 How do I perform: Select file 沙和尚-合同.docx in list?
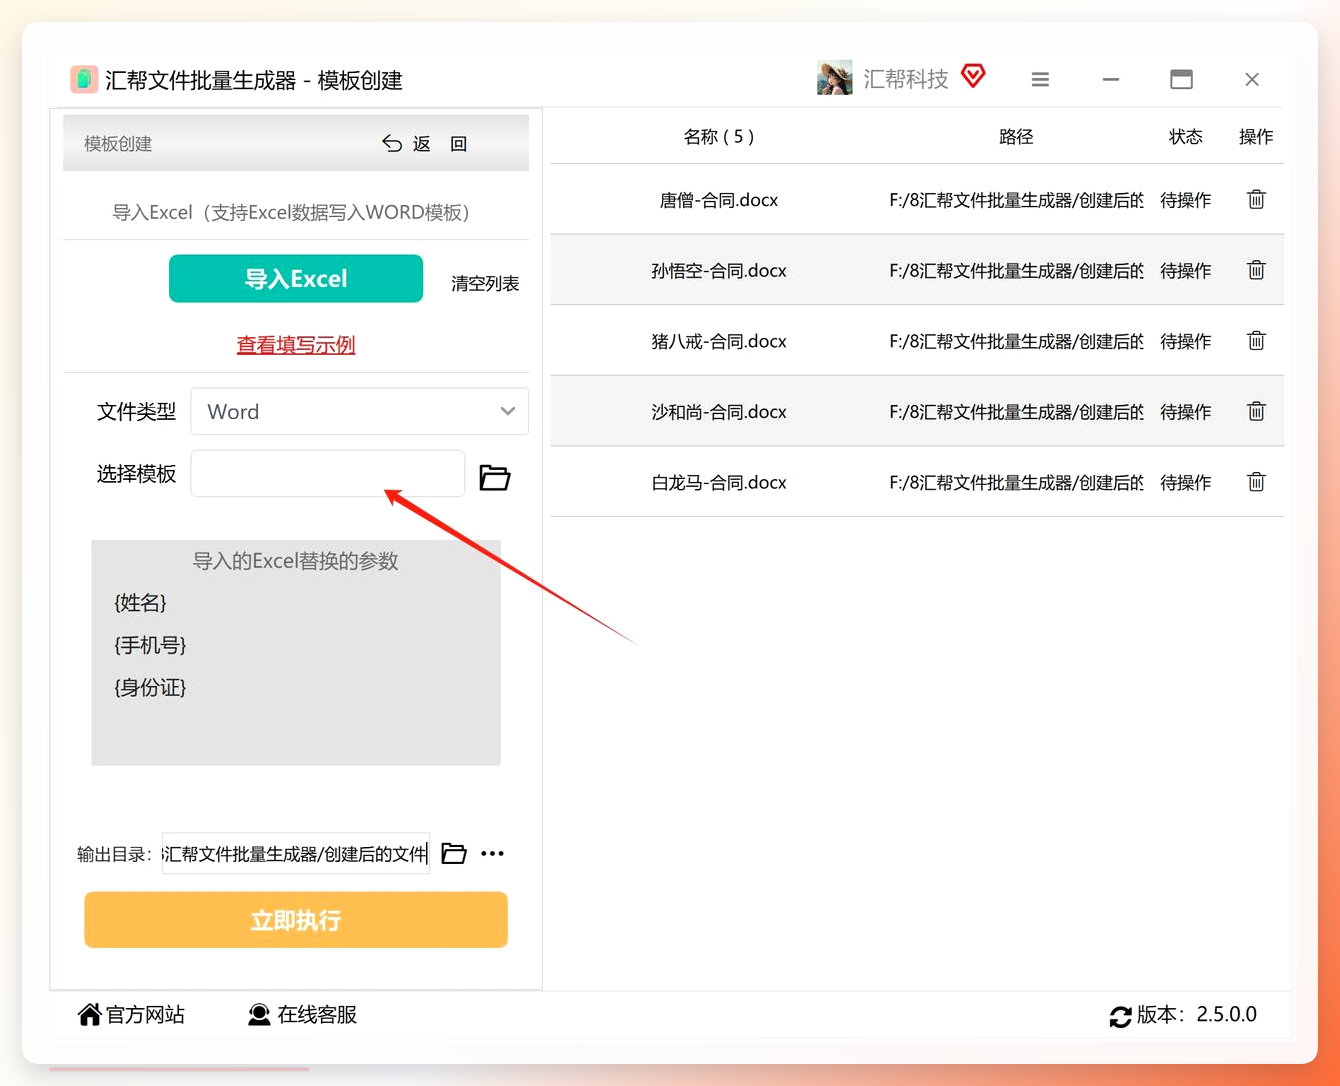(x=718, y=411)
